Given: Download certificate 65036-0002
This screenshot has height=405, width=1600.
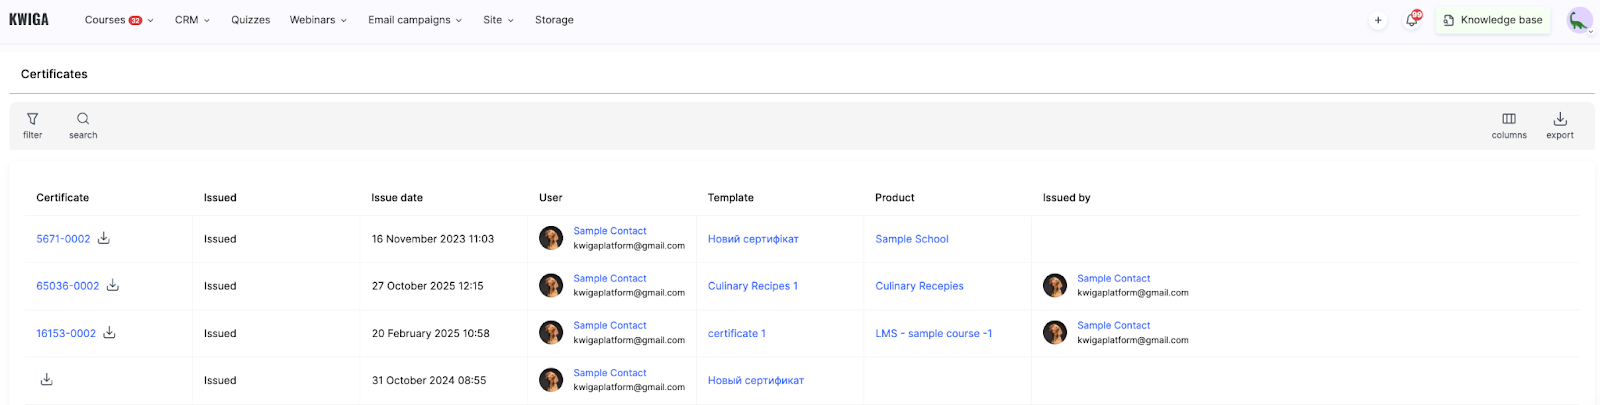Looking at the screenshot, I should 113,285.
